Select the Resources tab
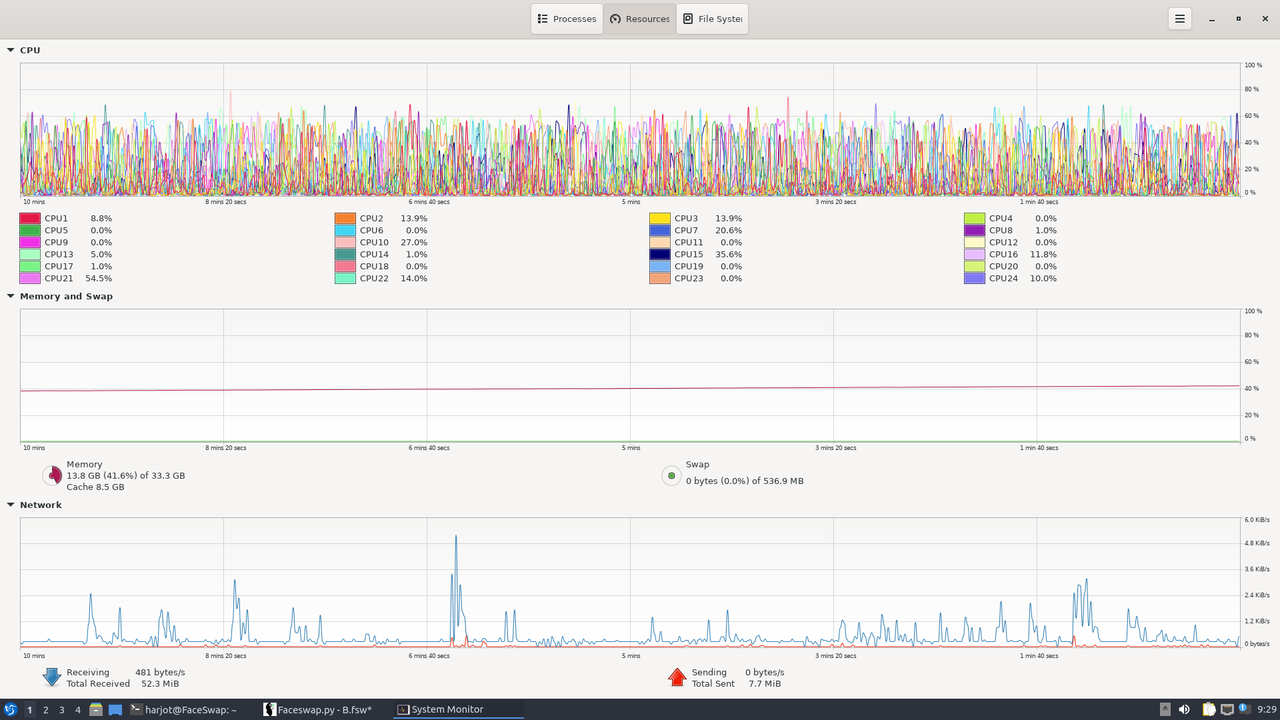Screen dimensions: 1280x720 click(x=640, y=19)
